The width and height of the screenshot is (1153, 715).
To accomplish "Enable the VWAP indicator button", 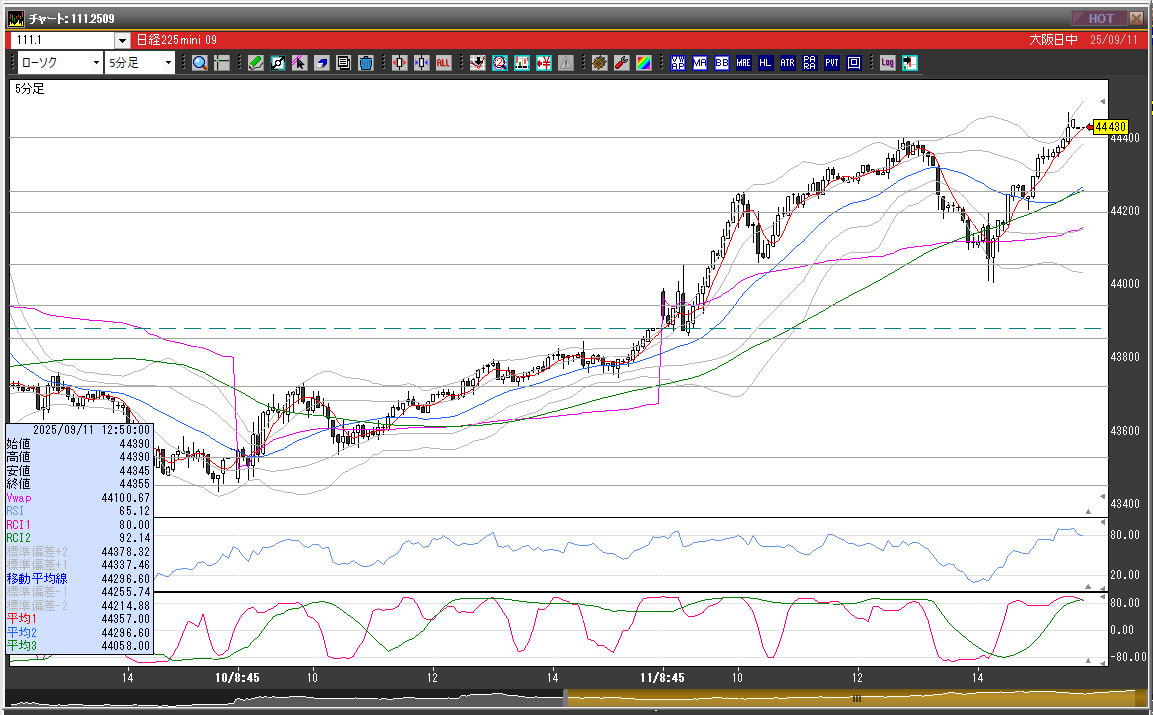I will tap(677, 63).
